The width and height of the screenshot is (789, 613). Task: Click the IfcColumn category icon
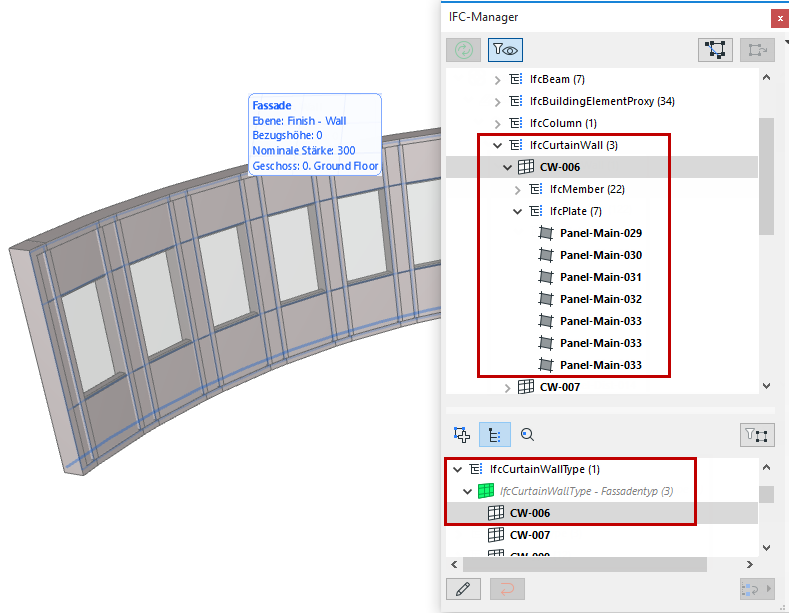pos(516,123)
